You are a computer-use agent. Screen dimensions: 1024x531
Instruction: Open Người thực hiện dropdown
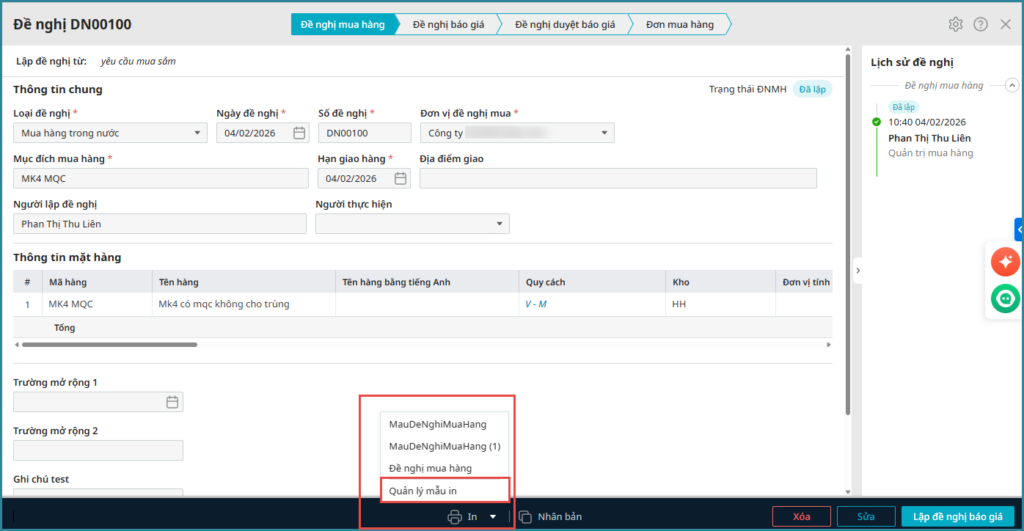pos(499,223)
